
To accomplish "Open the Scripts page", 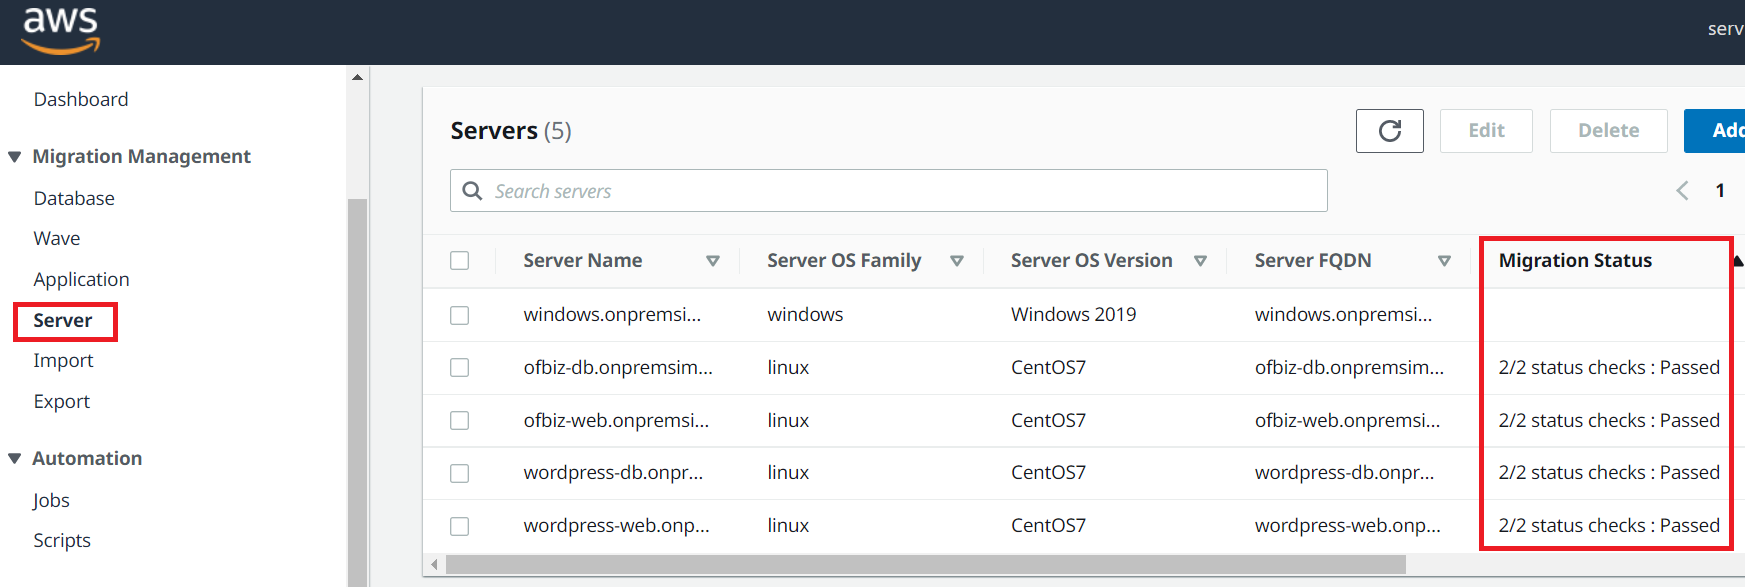I will click(62, 541).
